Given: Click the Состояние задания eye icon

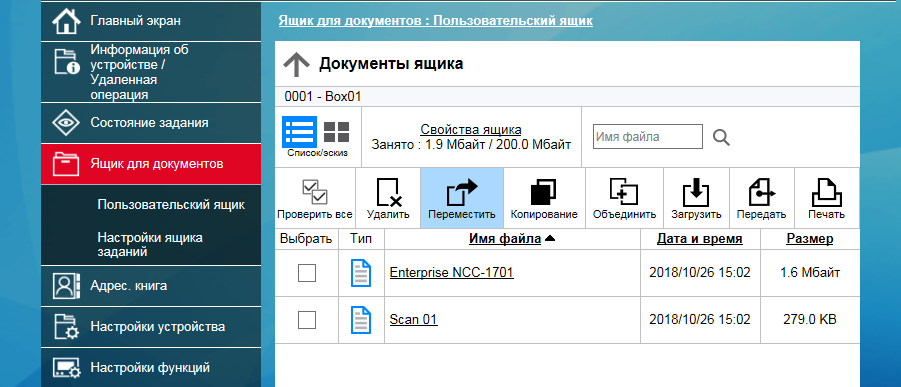Looking at the screenshot, I should (67, 123).
